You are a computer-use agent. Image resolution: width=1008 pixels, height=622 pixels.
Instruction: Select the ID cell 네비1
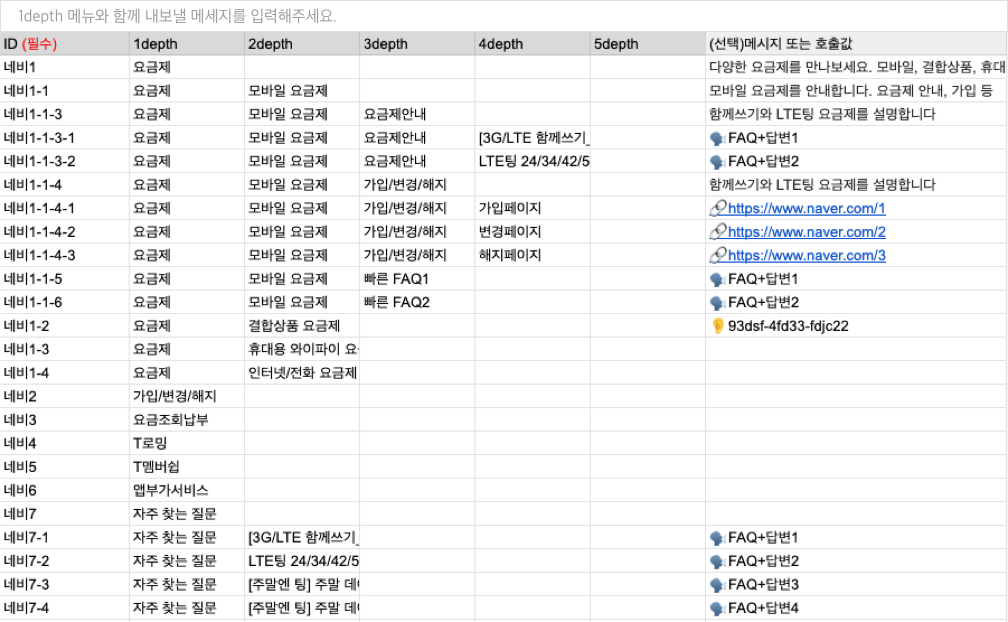click(x=64, y=67)
